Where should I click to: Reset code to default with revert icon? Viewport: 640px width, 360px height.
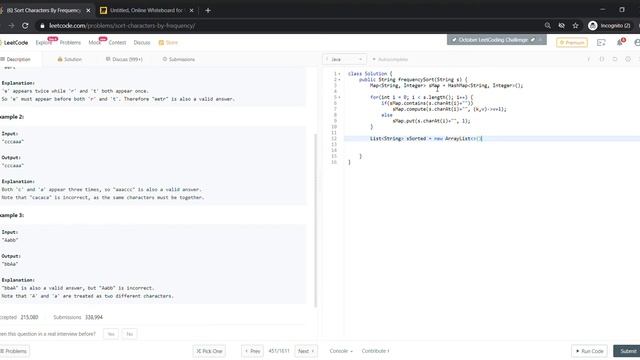pyautogui.click(x=615, y=60)
